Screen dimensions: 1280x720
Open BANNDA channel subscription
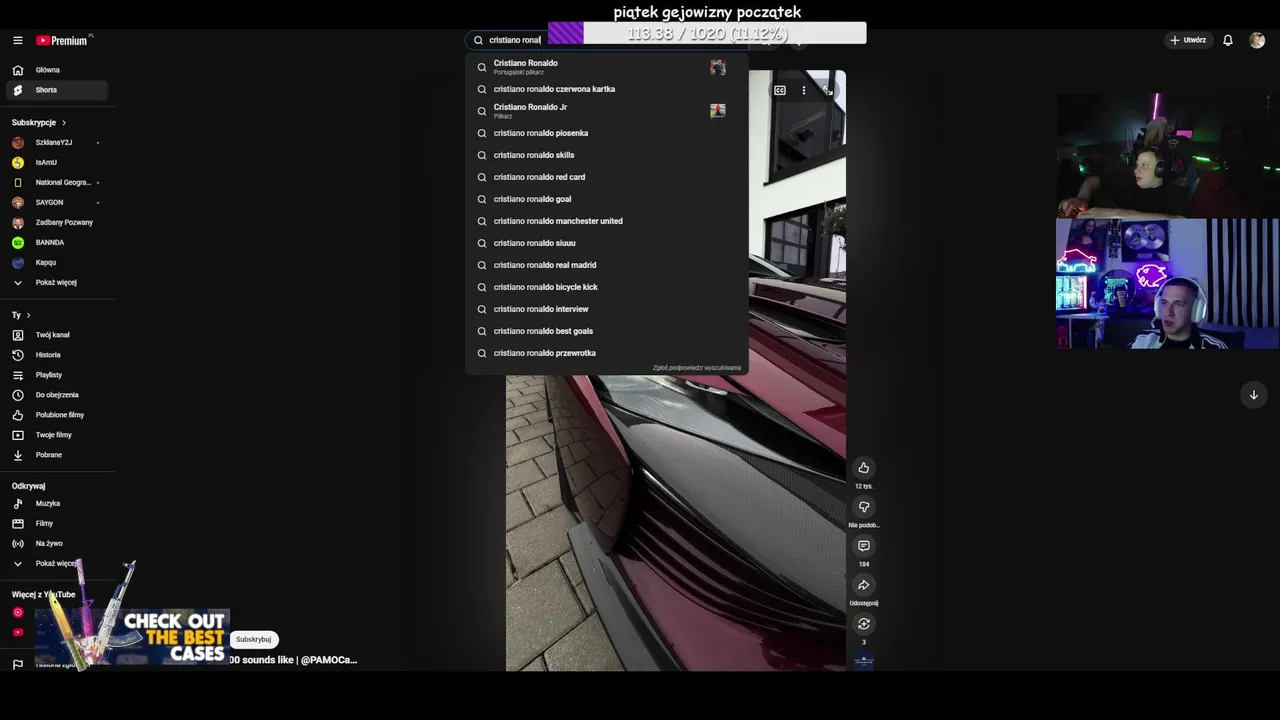(57, 242)
